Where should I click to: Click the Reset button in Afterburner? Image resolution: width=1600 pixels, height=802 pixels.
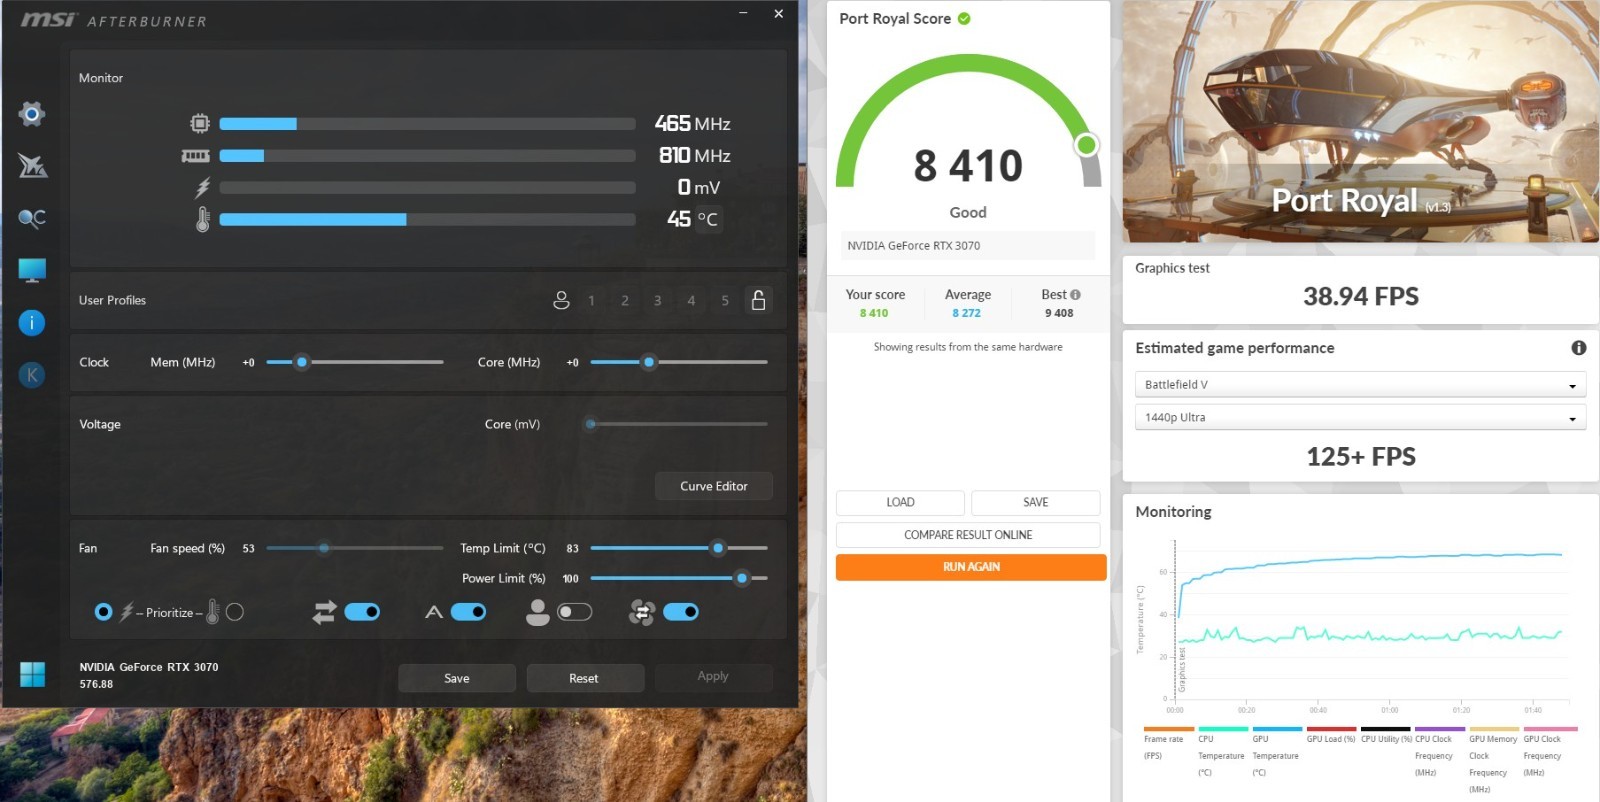584,678
